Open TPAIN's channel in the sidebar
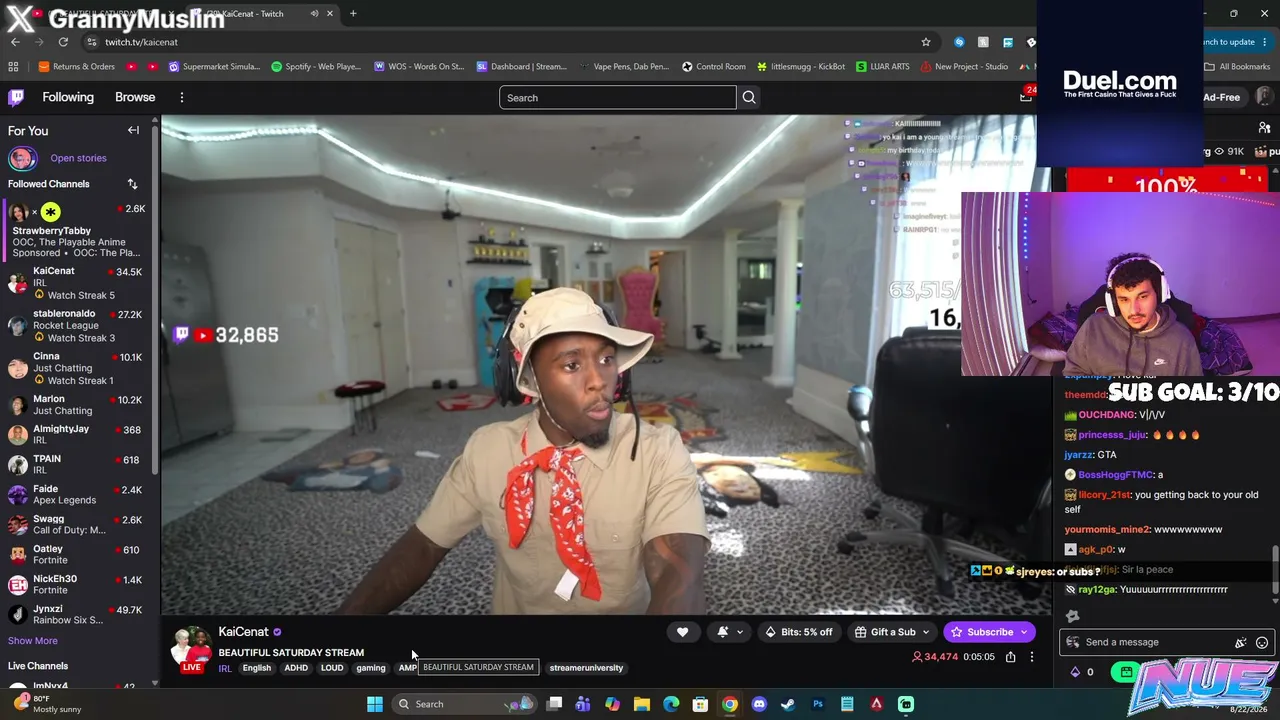 tap(76, 464)
